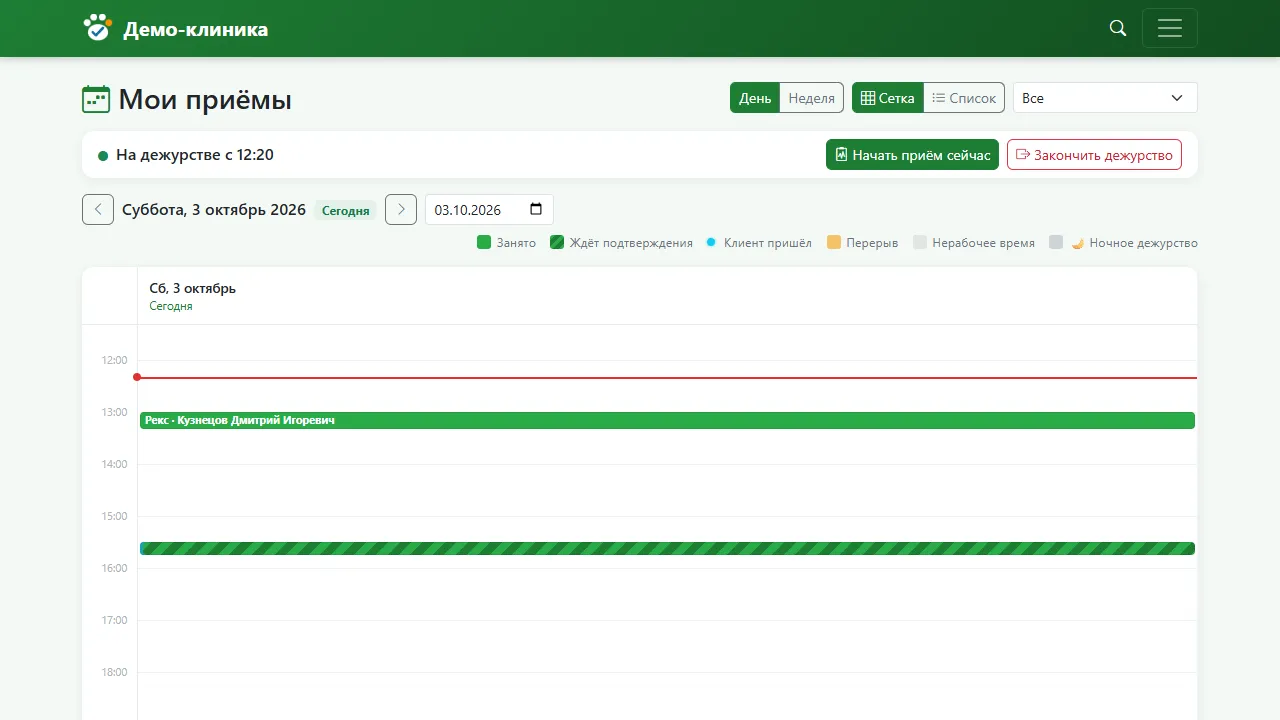1280x720 pixels.
Task: Click the Занято green legend swatch
Action: pos(484,242)
